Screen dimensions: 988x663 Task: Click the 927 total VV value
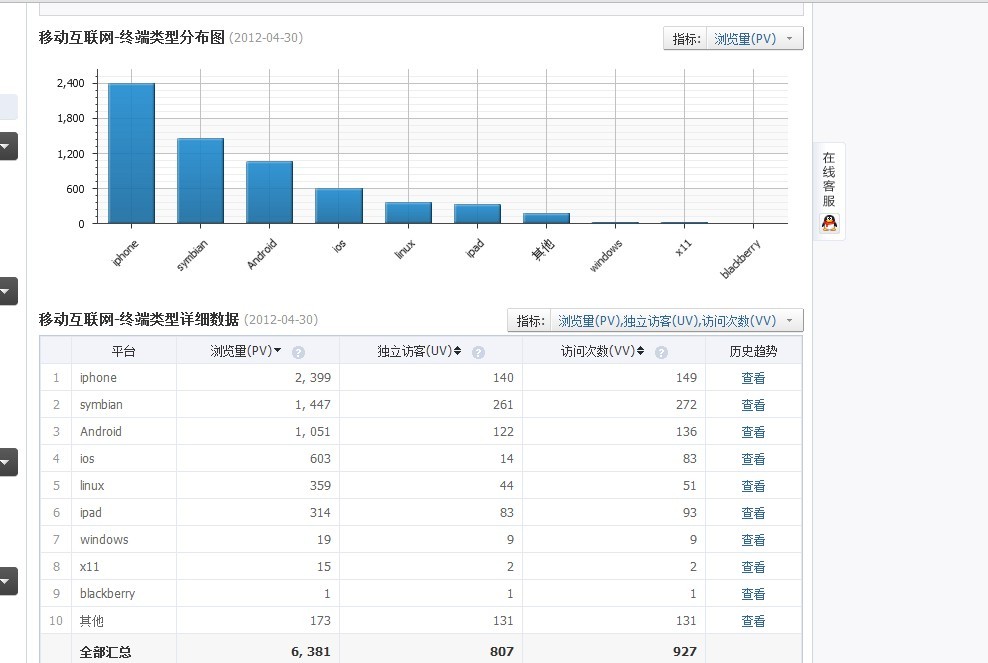coord(684,651)
